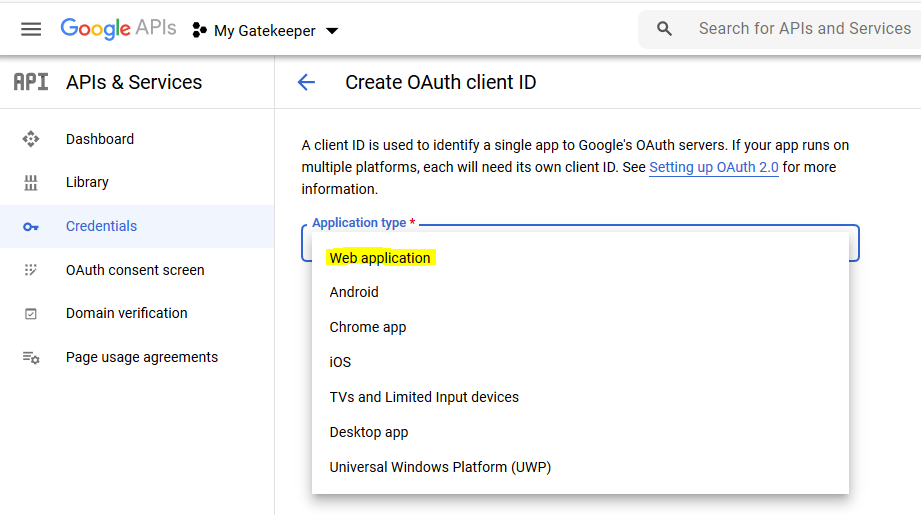Viewport: 921px width, 515px height.
Task: Click the Credentials key icon
Action: [x=31, y=227]
